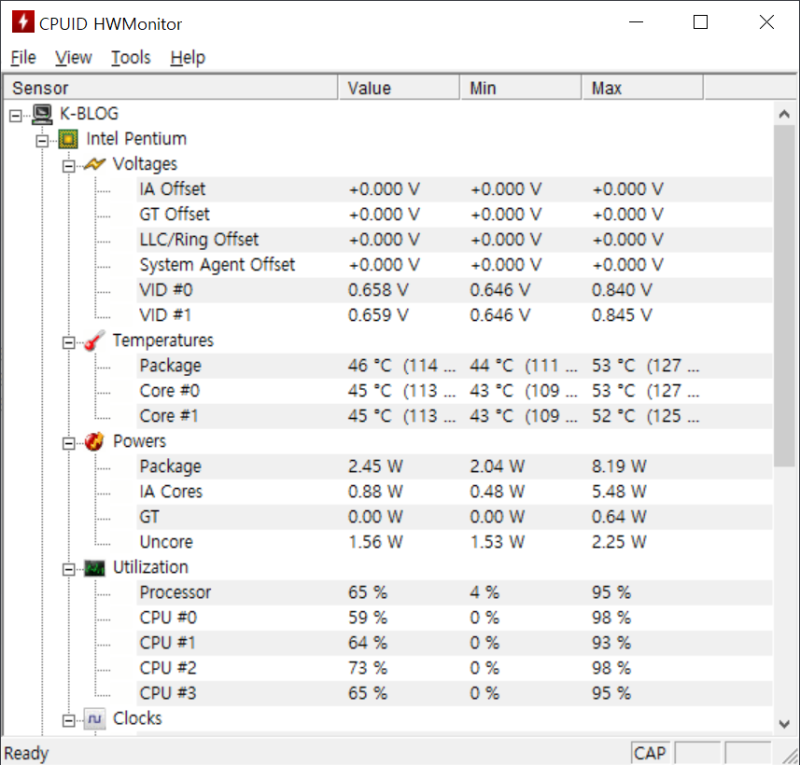The width and height of the screenshot is (800, 765).
Task: Click the CAP indicator in status bar
Action: tap(649, 752)
